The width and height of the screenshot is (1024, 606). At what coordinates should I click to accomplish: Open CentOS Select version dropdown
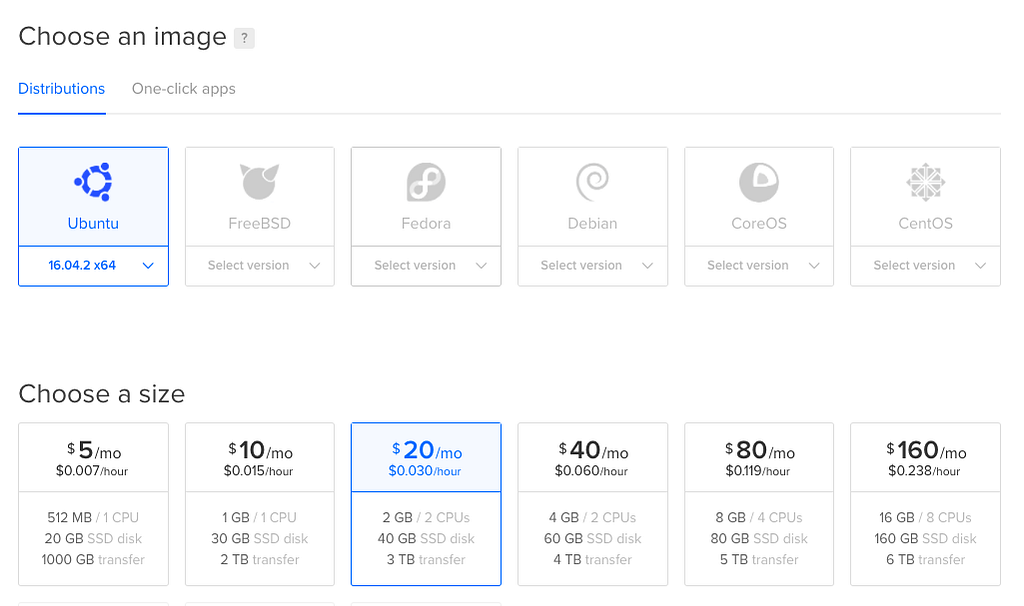[x=925, y=266]
